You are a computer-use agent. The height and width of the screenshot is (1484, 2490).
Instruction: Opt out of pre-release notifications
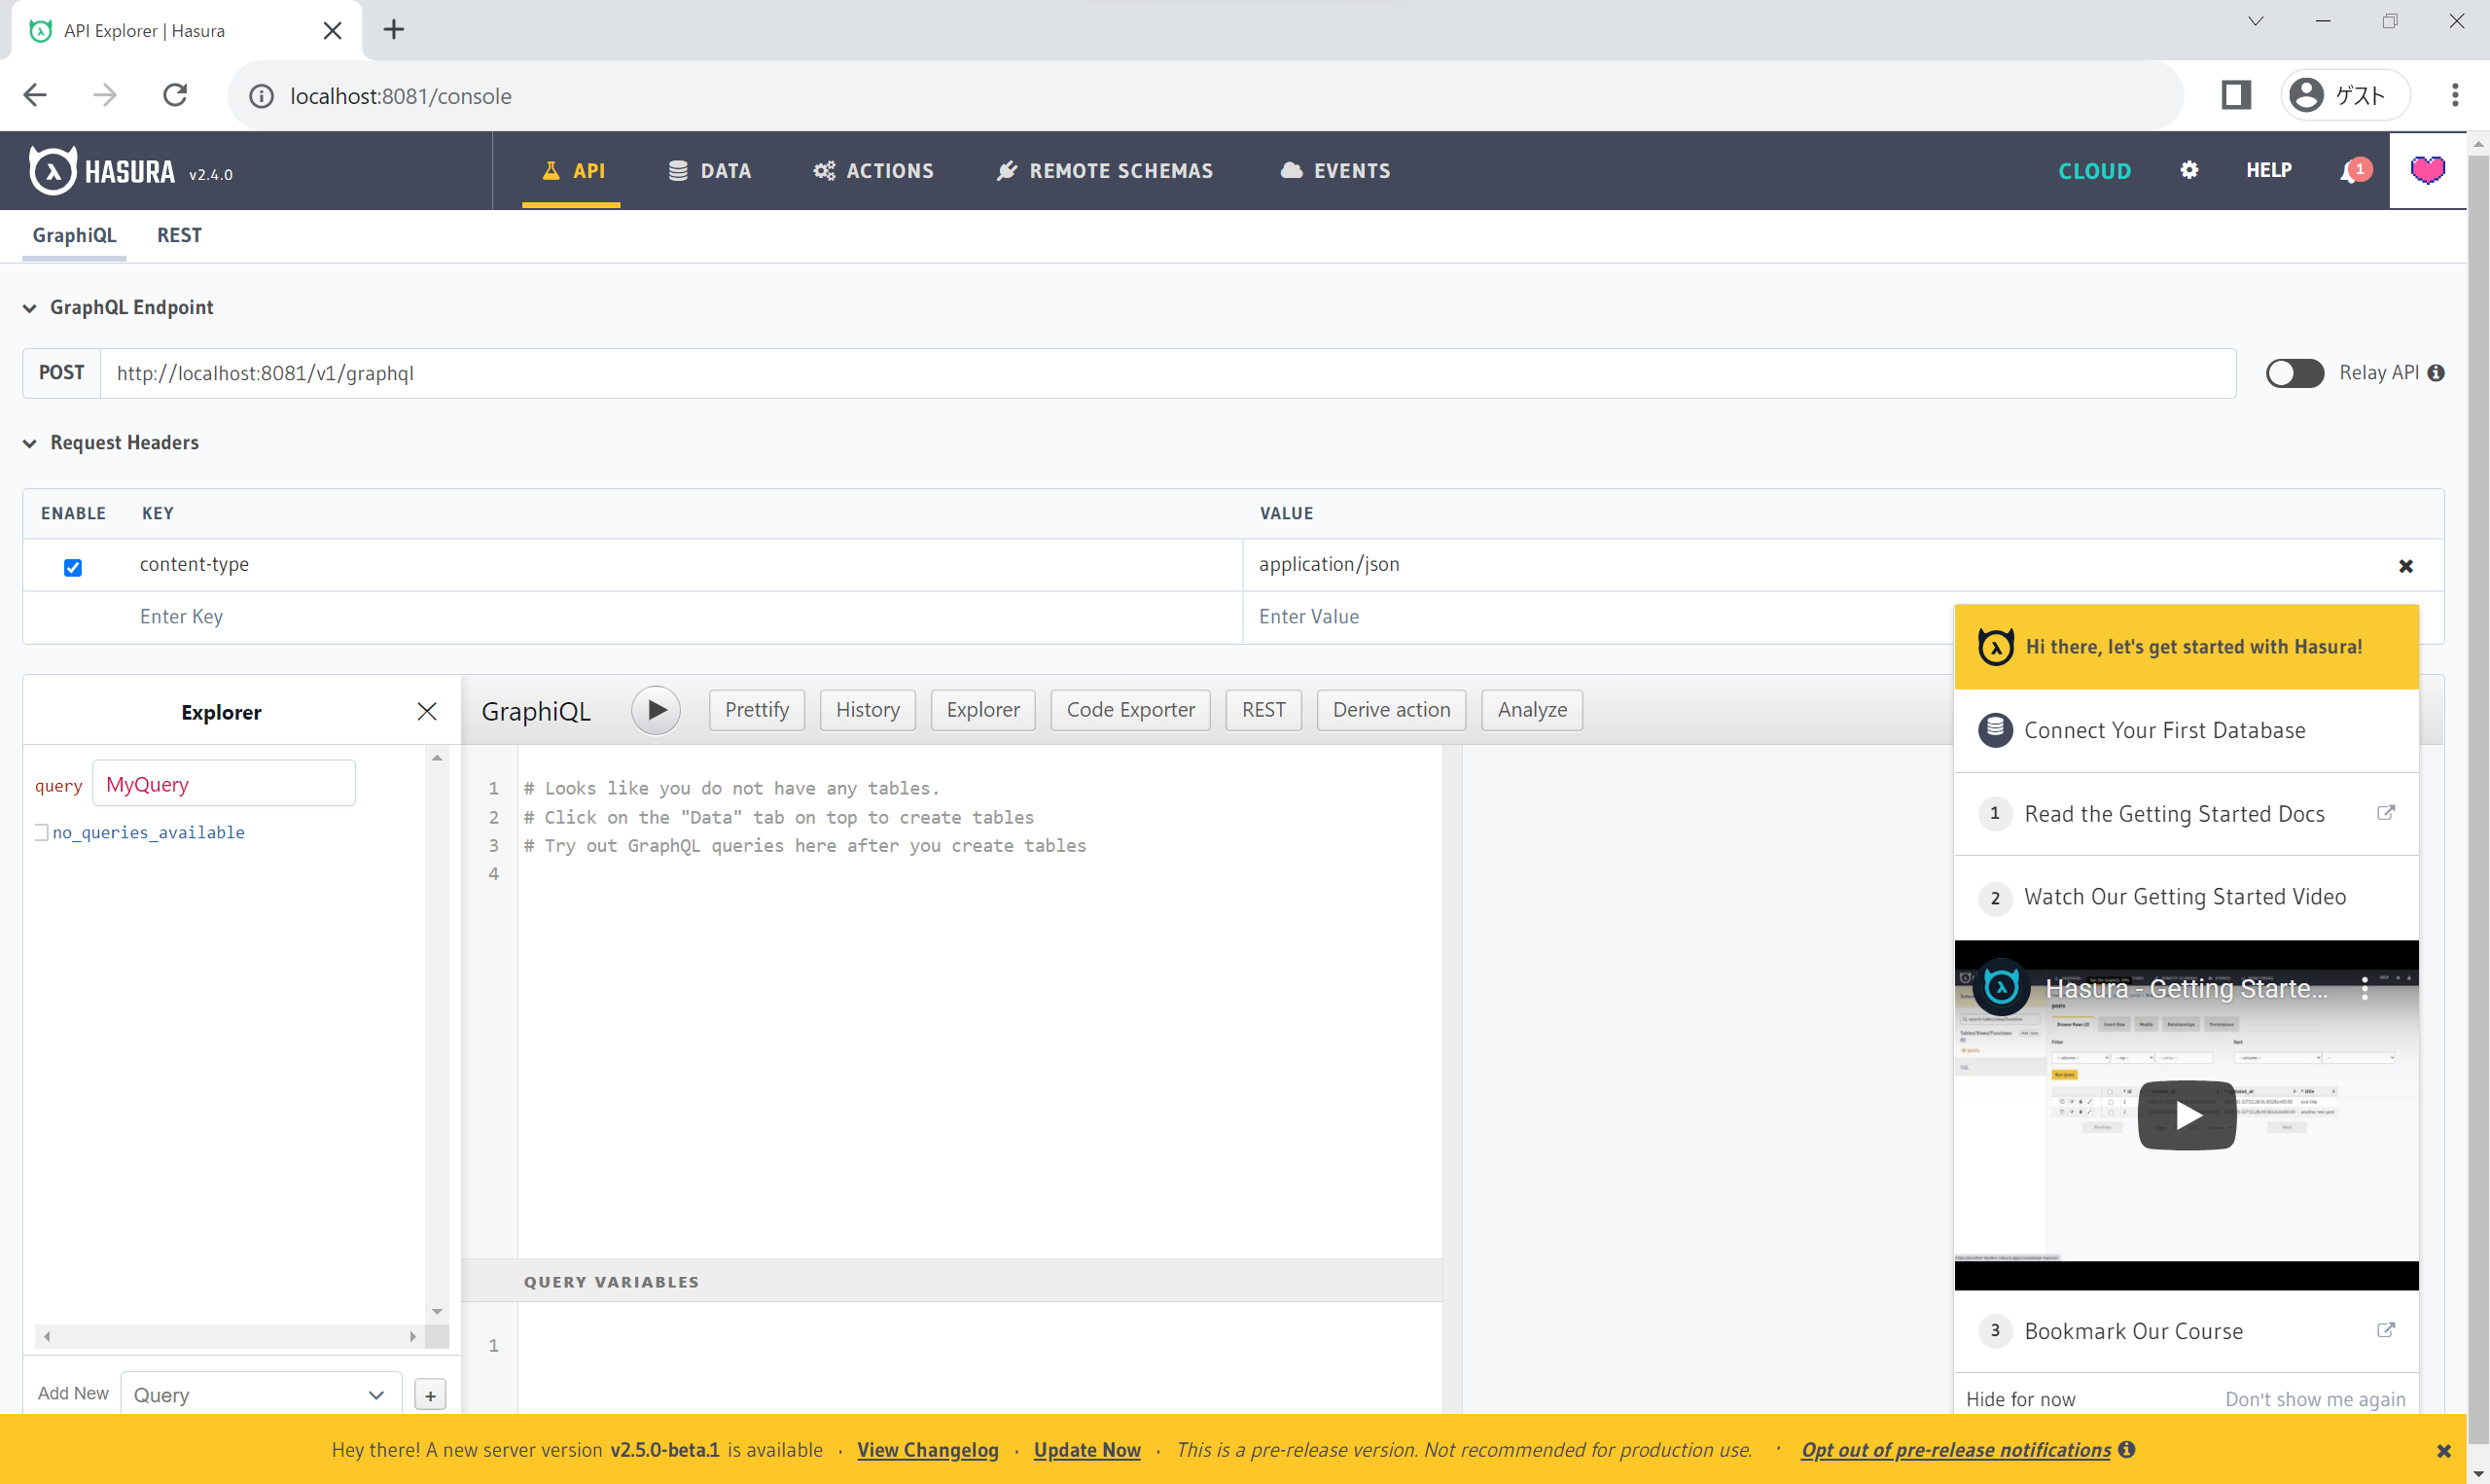click(x=1956, y=1450)
